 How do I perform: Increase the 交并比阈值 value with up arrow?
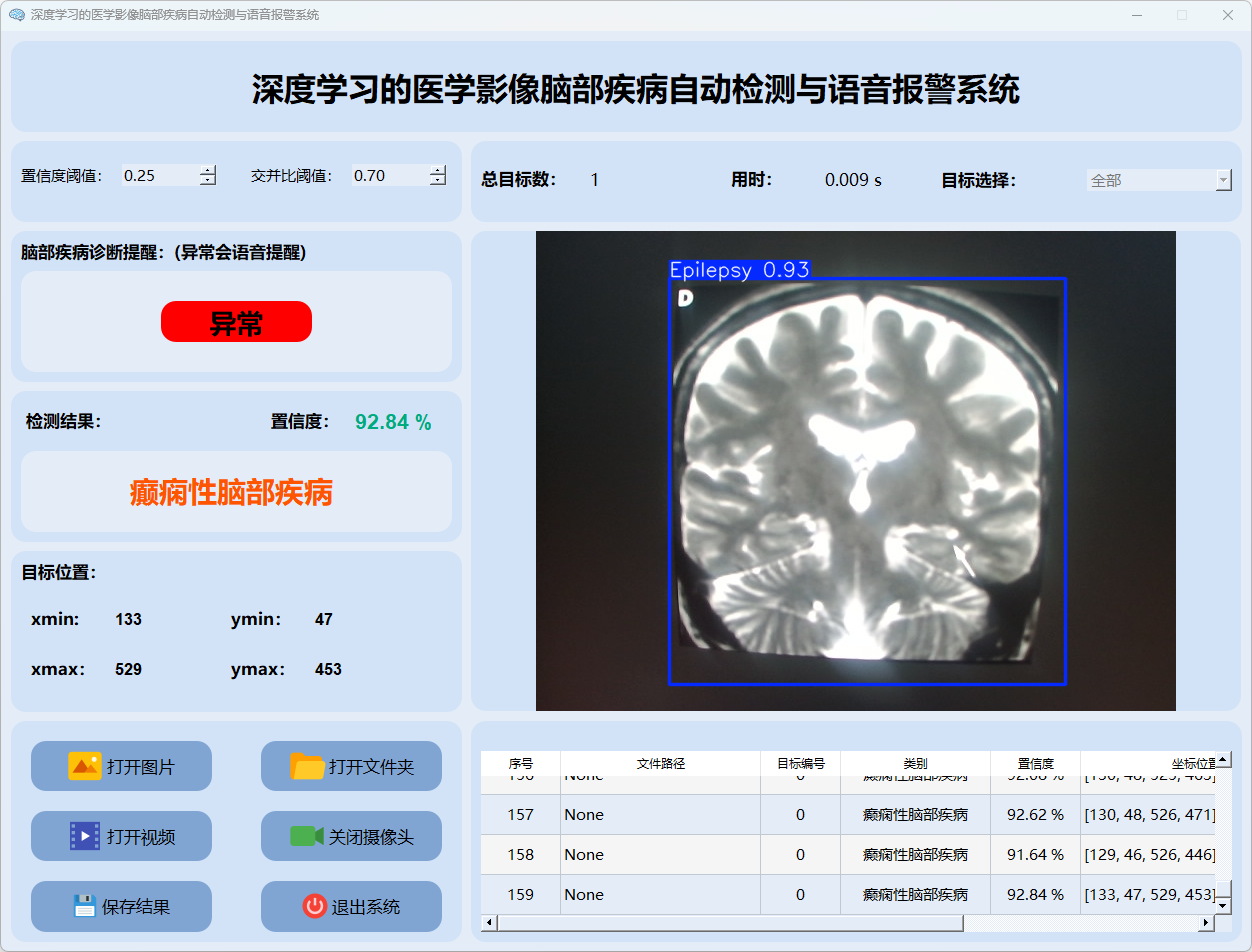click(437, 170)
